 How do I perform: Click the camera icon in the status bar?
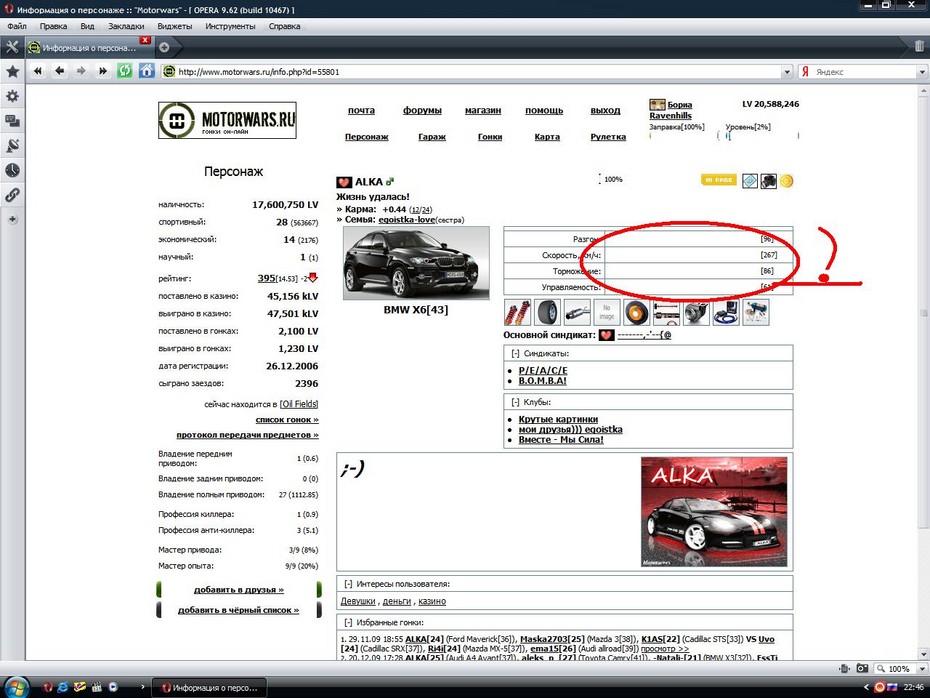(x=862, y=668)
